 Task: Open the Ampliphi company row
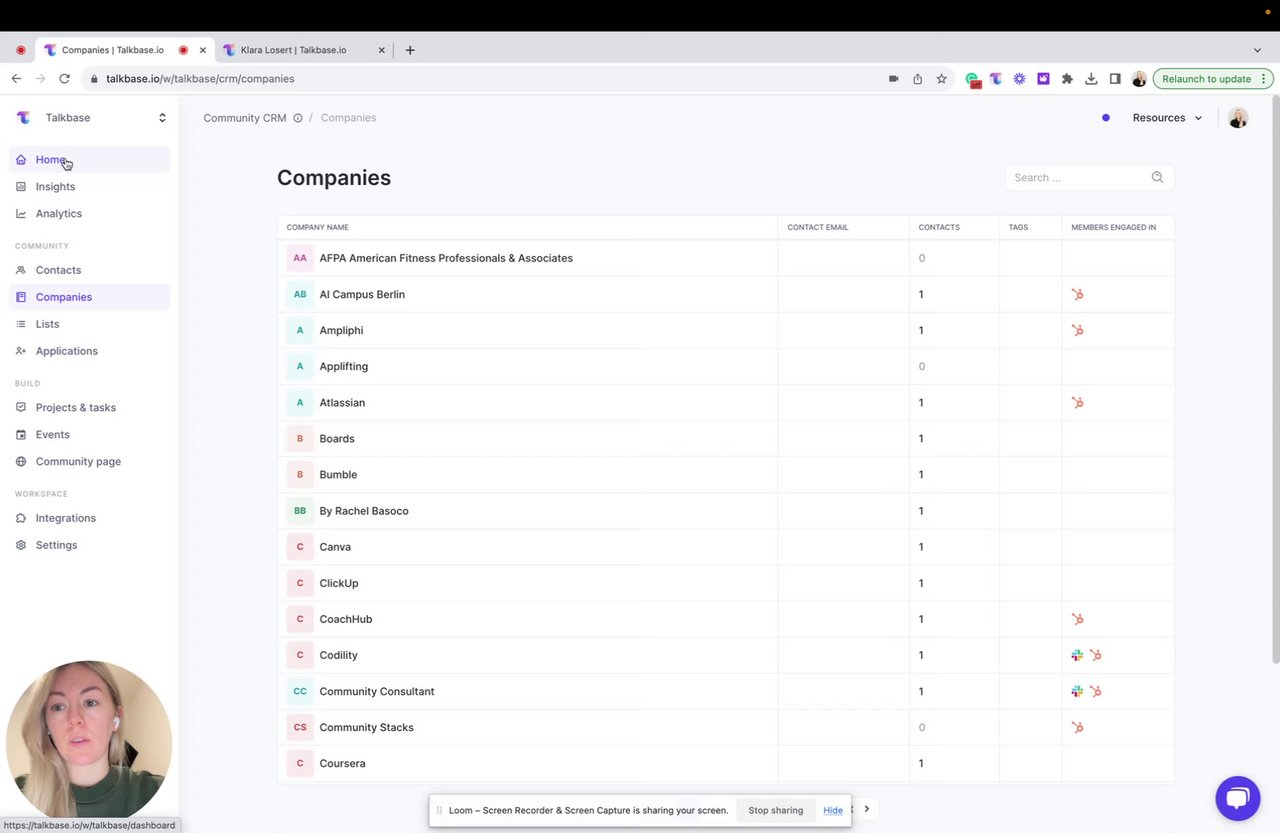(x=725, y=331)
